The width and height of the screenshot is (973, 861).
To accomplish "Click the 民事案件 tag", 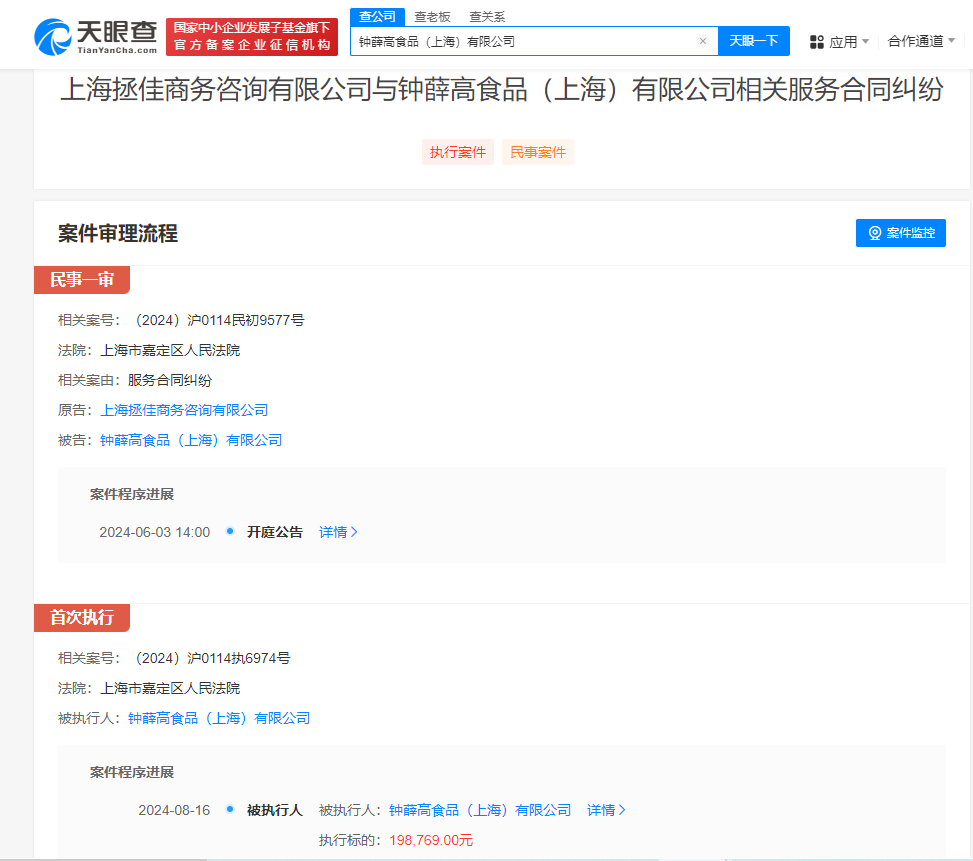I will (538, 152).
